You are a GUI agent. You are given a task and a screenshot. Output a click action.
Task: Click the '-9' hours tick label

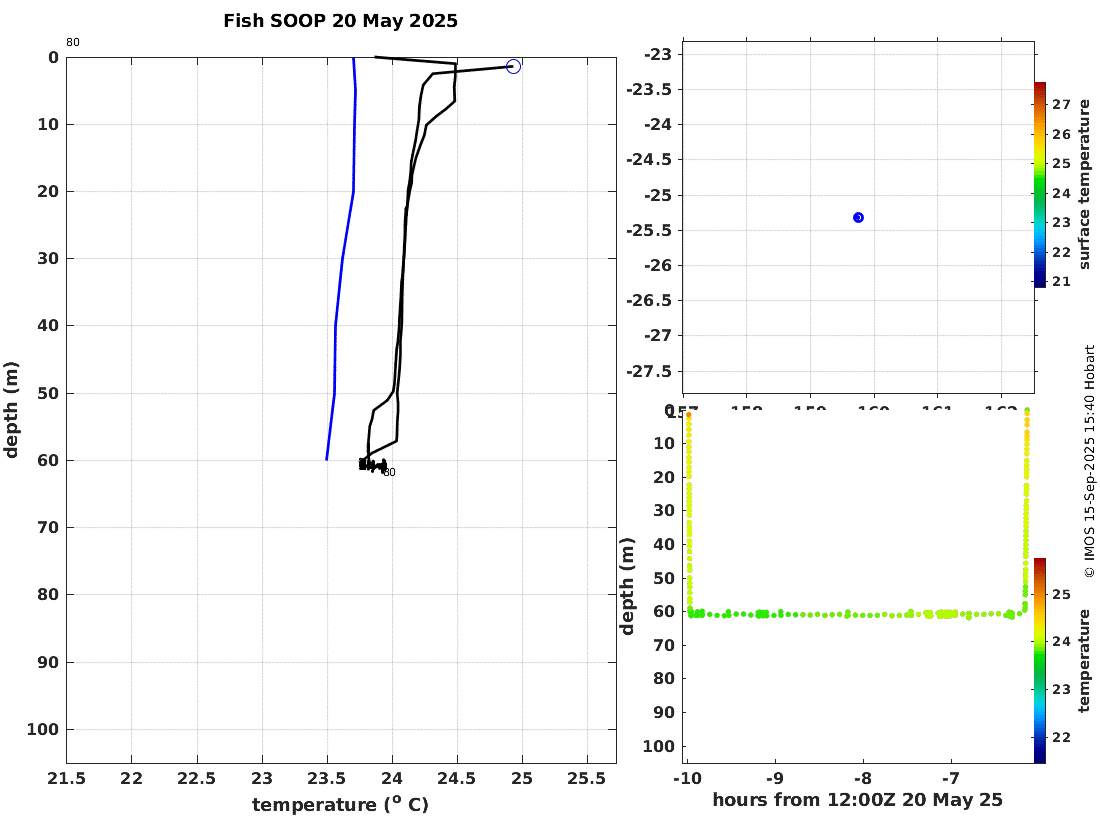[775, 779]
